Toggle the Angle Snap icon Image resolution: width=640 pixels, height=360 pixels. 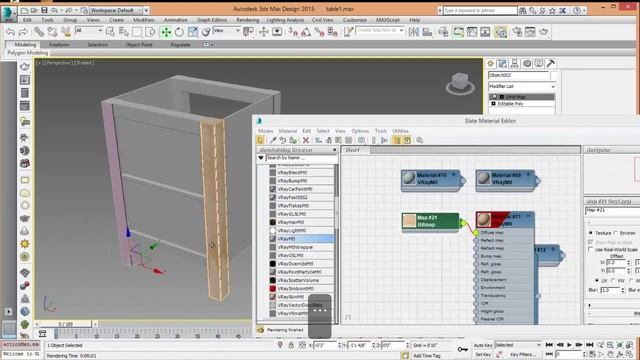point(306,32)
